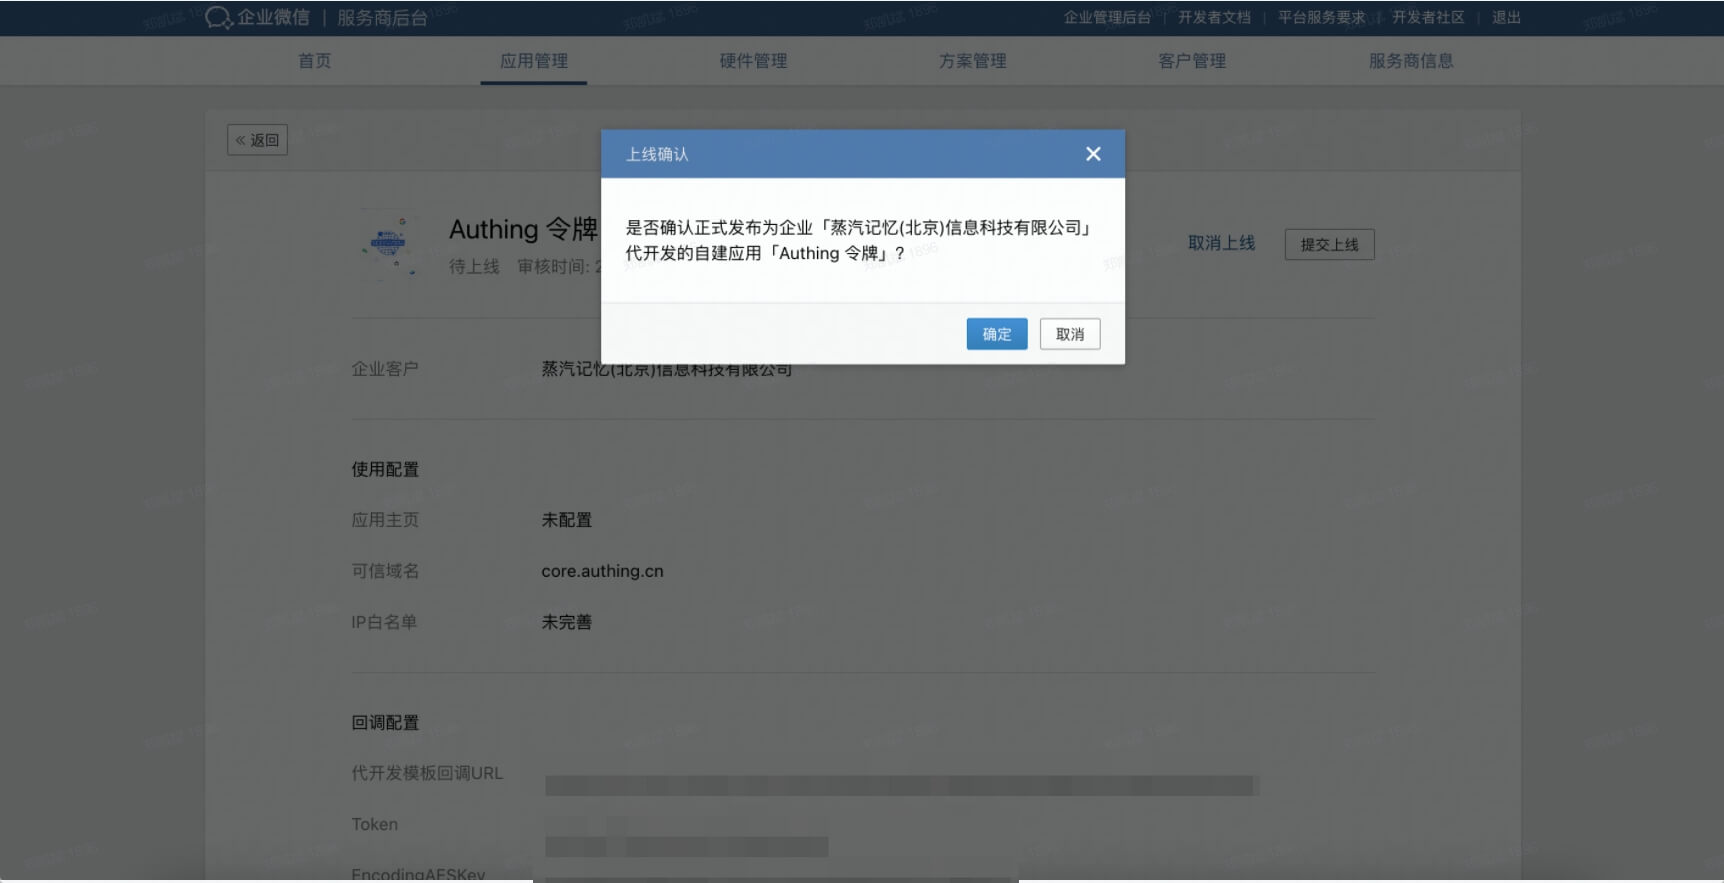Log out via the 退出 link

[x=1506, y=18]
